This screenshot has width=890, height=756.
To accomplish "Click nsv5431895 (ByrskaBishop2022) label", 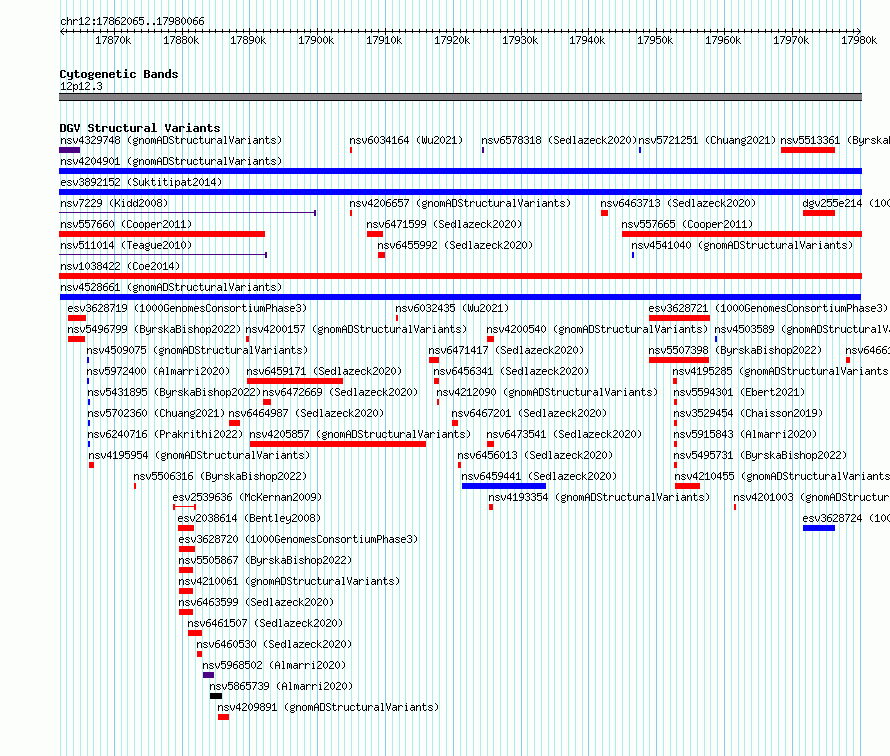I will coord(174,392).
